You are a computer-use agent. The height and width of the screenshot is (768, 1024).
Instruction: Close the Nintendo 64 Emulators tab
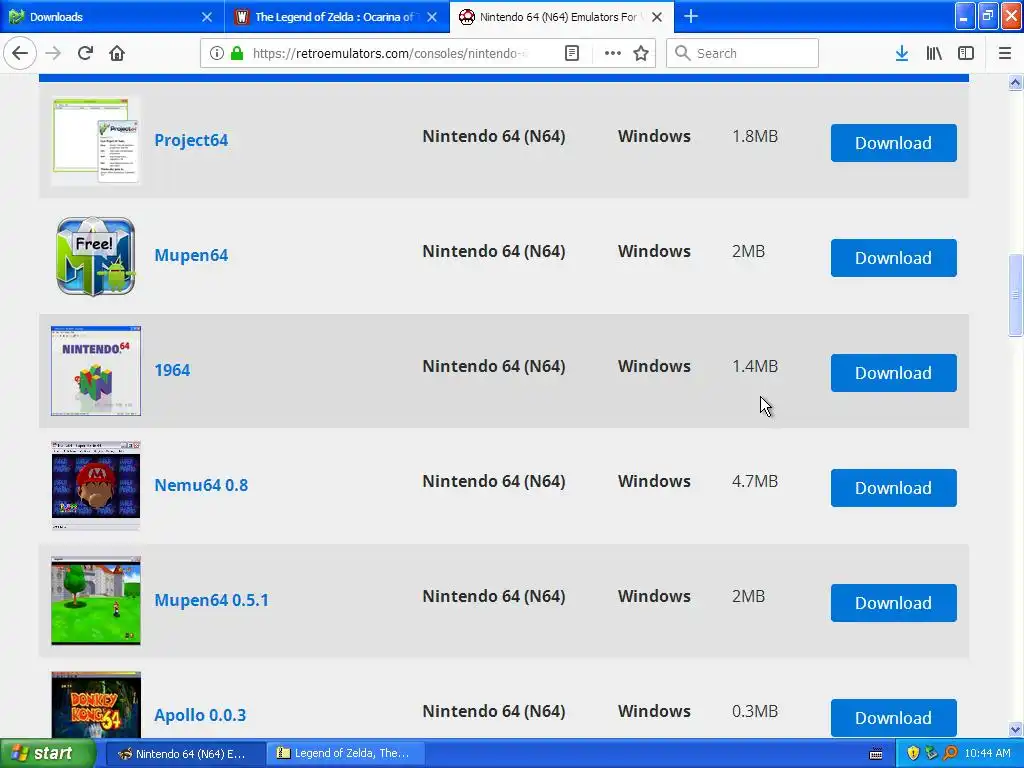pyautogui.click(x=658, y=17)
